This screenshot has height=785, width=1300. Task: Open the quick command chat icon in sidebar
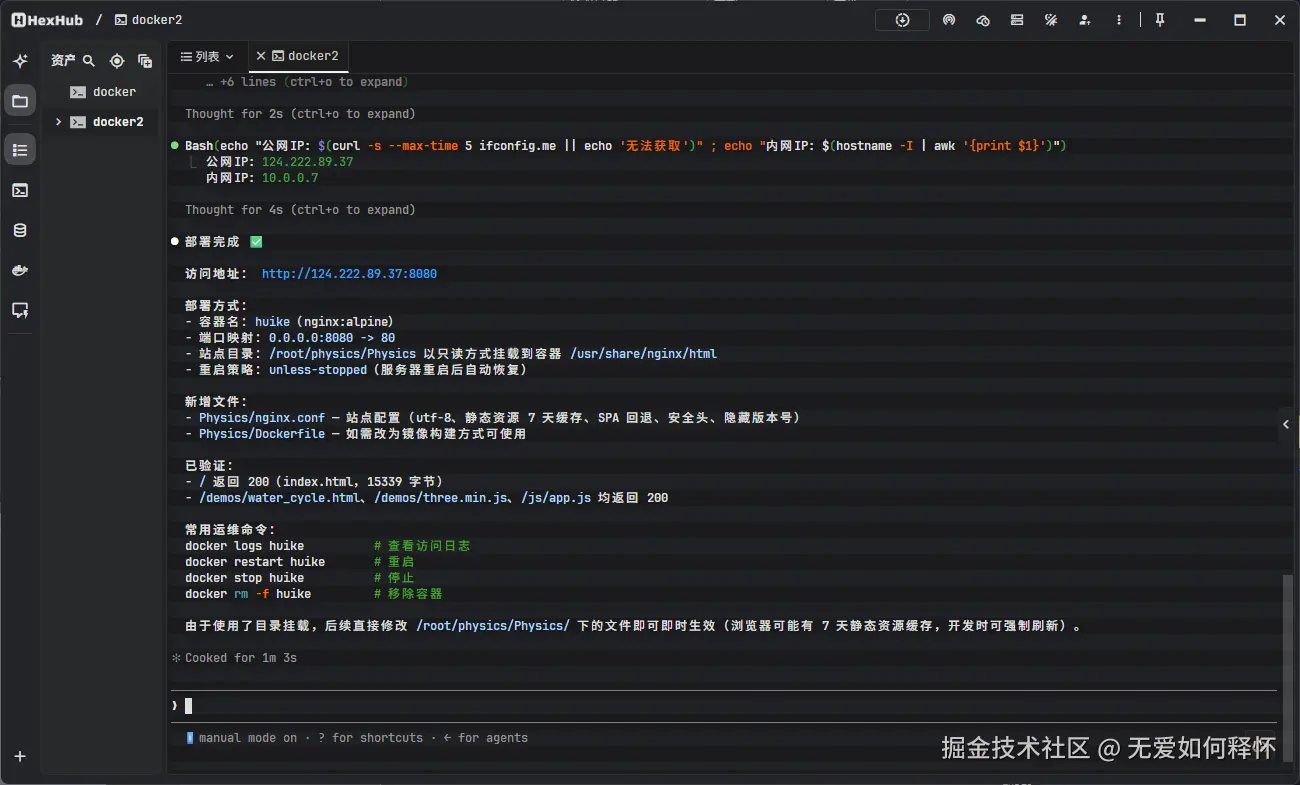pos(20,310)
